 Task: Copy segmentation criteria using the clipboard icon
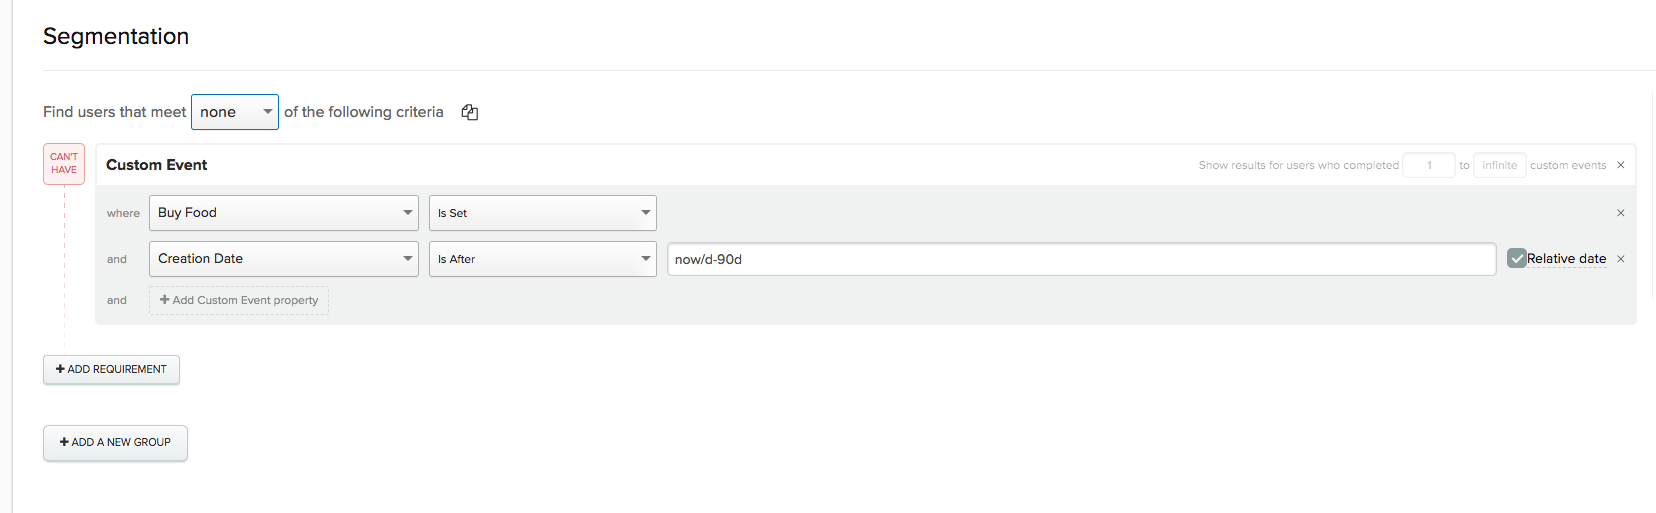[x=469, y=112]
